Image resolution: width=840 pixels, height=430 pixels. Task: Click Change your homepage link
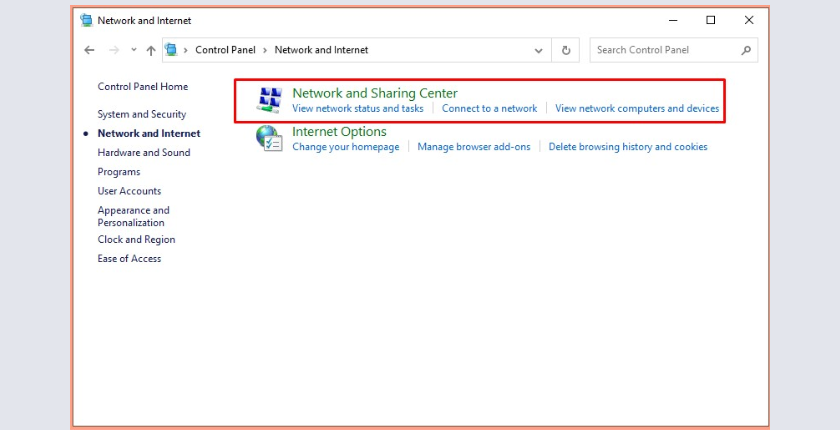pos(346,147)
